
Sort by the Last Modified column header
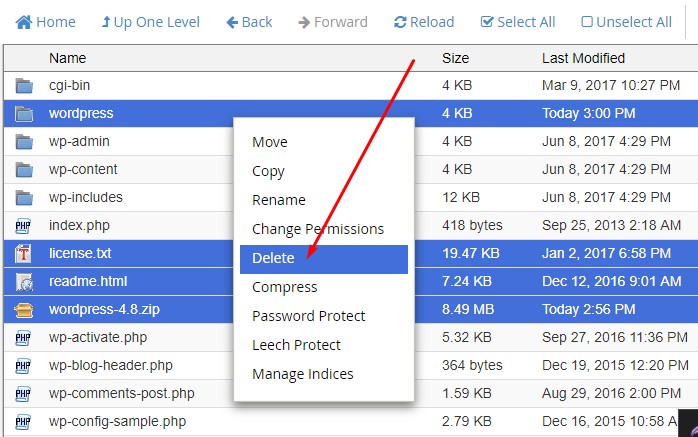point(583,58)
